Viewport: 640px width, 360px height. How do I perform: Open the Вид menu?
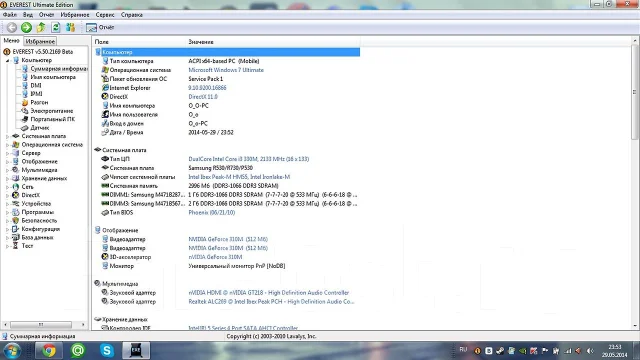[28, 15]
